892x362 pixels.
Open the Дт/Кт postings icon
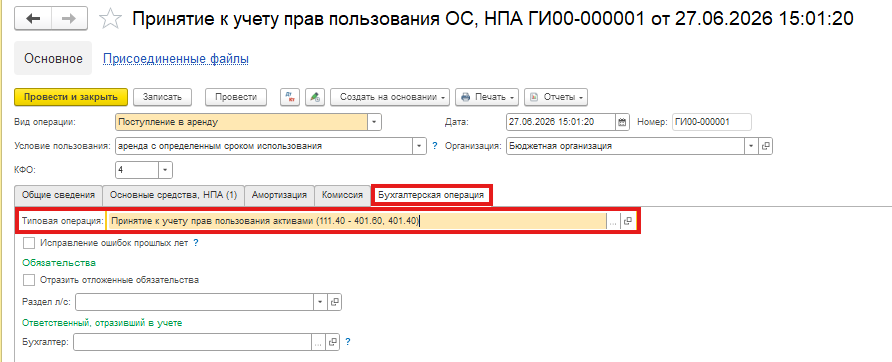coord(290,97)
